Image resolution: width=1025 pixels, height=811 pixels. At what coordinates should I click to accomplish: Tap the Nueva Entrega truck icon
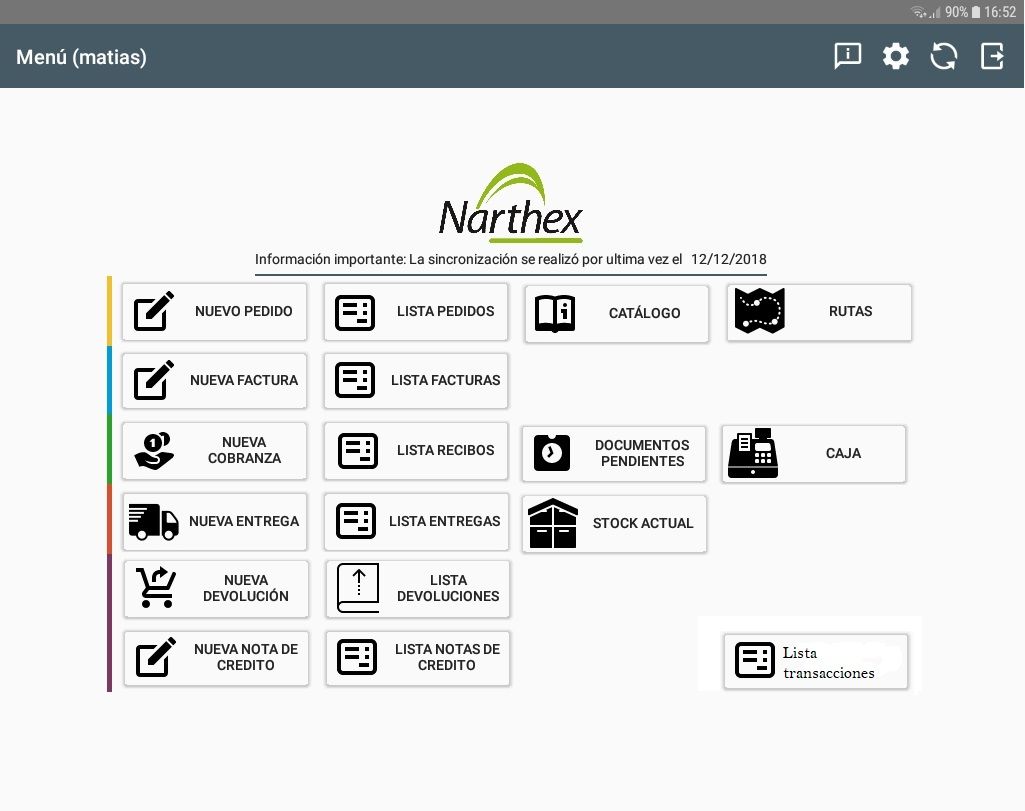click(154, 521)
